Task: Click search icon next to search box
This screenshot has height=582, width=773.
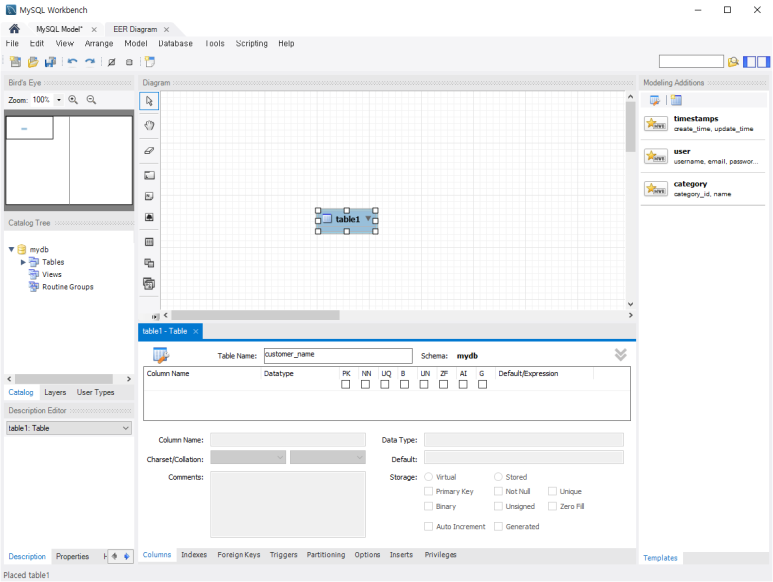Action: 733,62
